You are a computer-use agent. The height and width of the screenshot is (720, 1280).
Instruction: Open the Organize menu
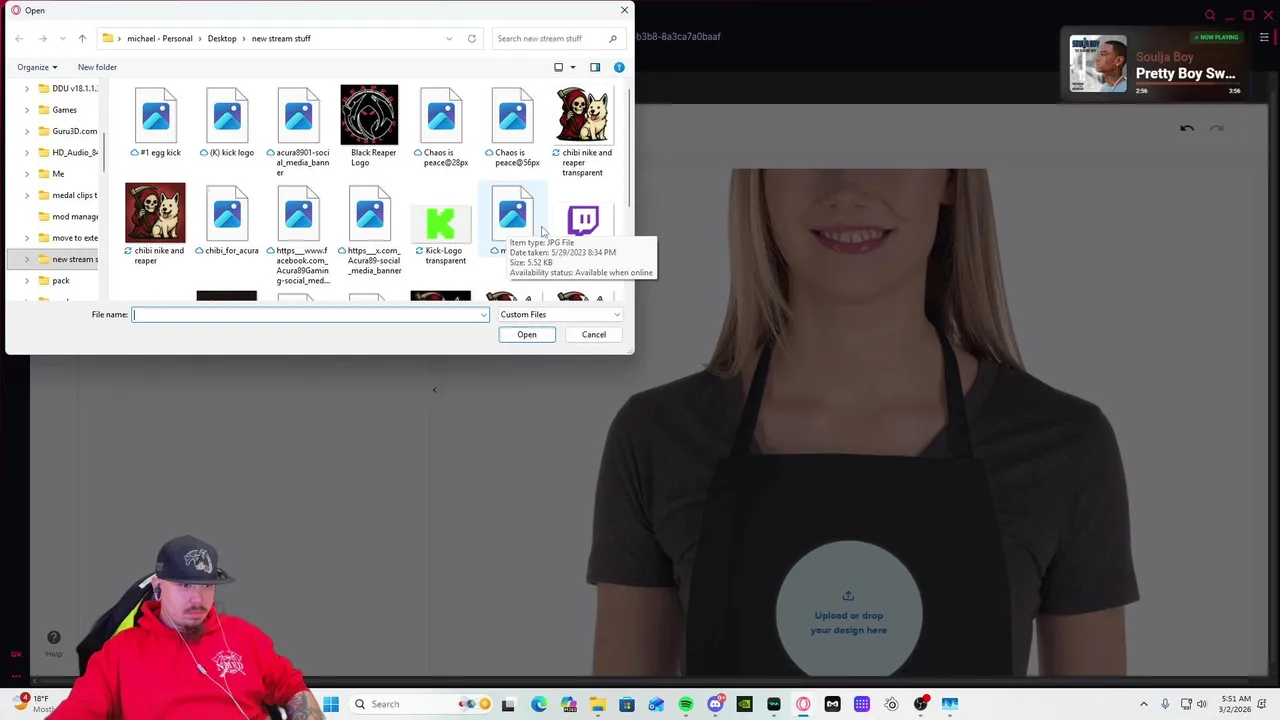coord(37,67)
